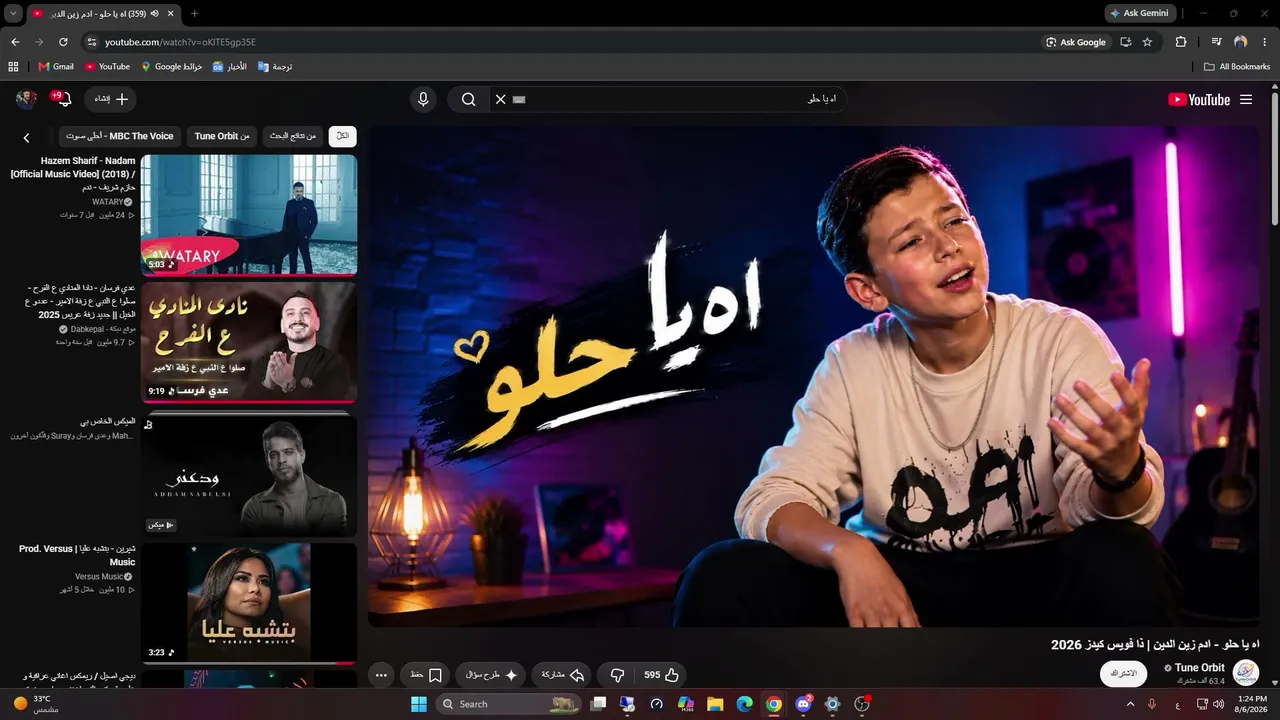The image size is (1280, 720).
Task: Open Chrome three-dot menu
Action: (1265, 42)
